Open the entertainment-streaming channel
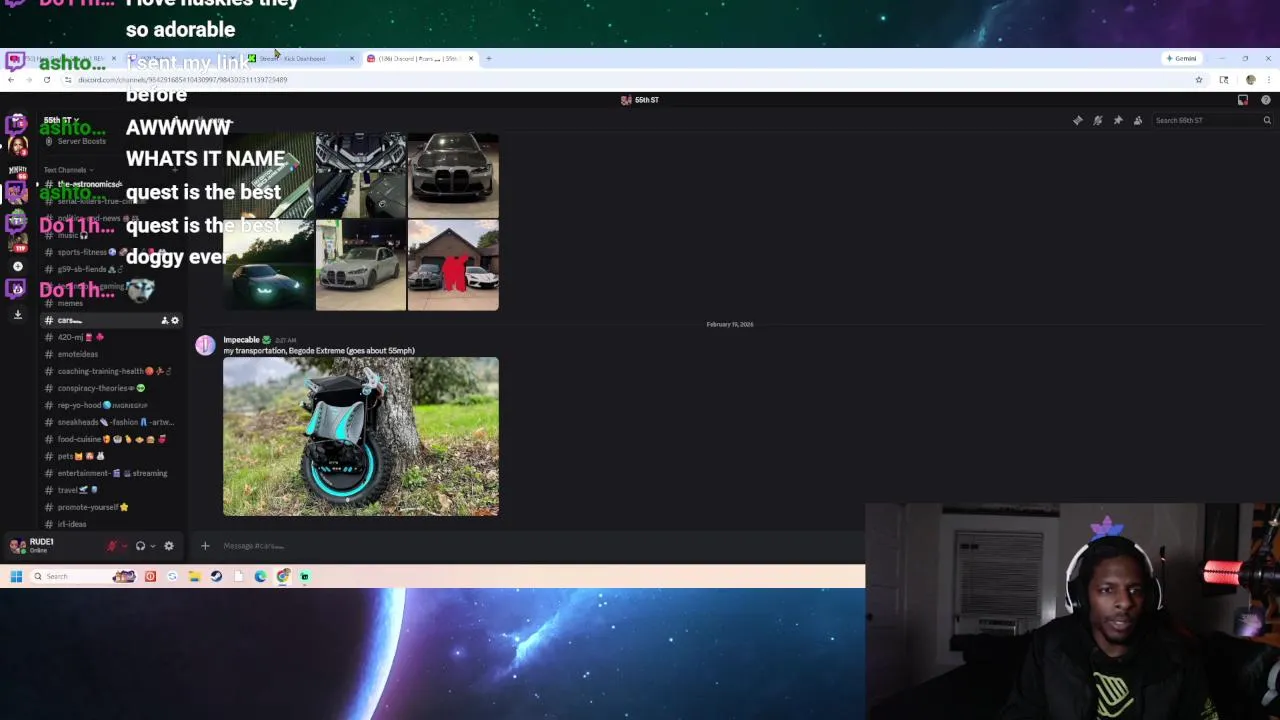The image size is (1280, 720). [x=110, y=473]
